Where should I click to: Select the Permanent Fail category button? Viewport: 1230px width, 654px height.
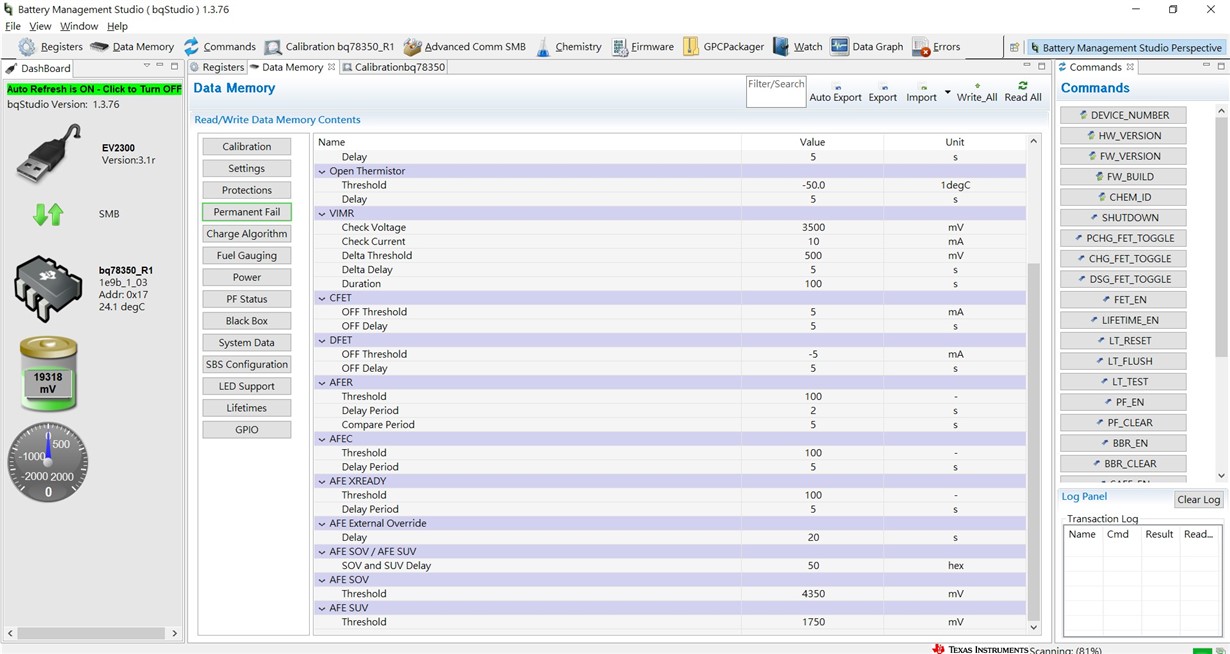point(247,212)
